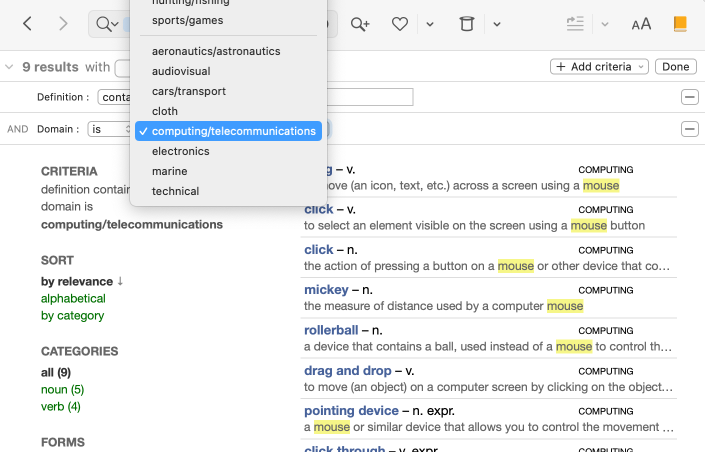
Task: Click the magnifier plus search icon
Action: tap(360, 24)
